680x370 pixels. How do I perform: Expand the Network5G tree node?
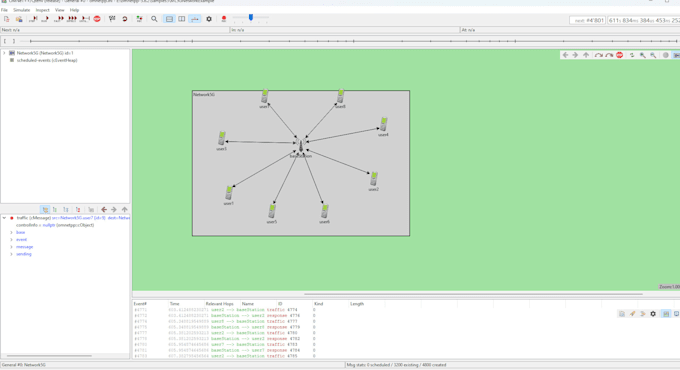tap(4, 53)
